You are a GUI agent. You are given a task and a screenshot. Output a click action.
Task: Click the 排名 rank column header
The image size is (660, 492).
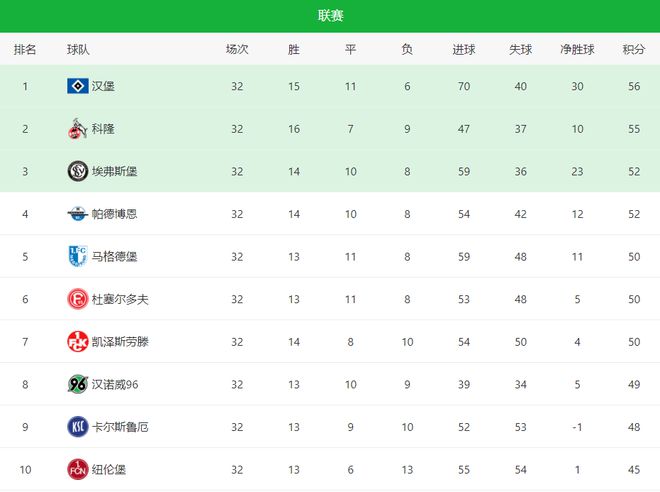coord(25,49)
